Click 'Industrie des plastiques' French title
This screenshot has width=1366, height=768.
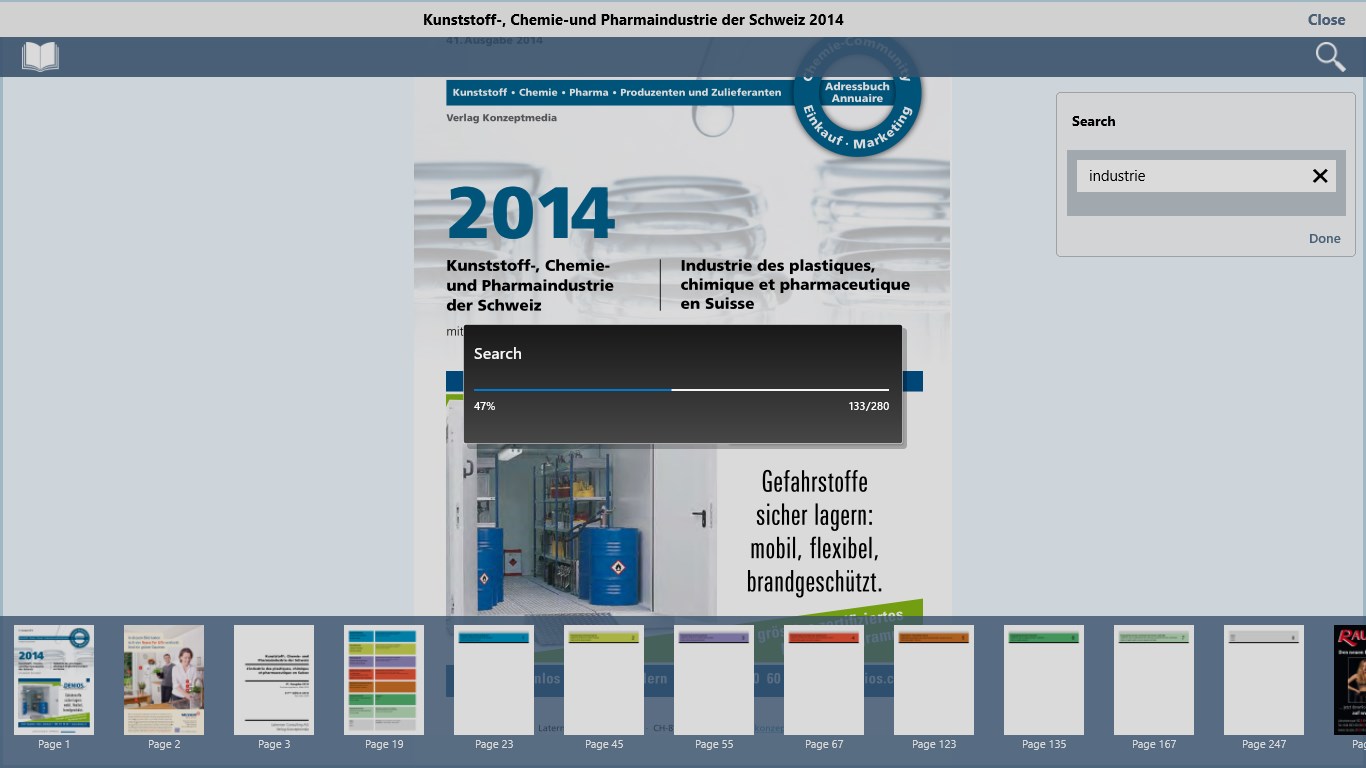click(795, 284)
